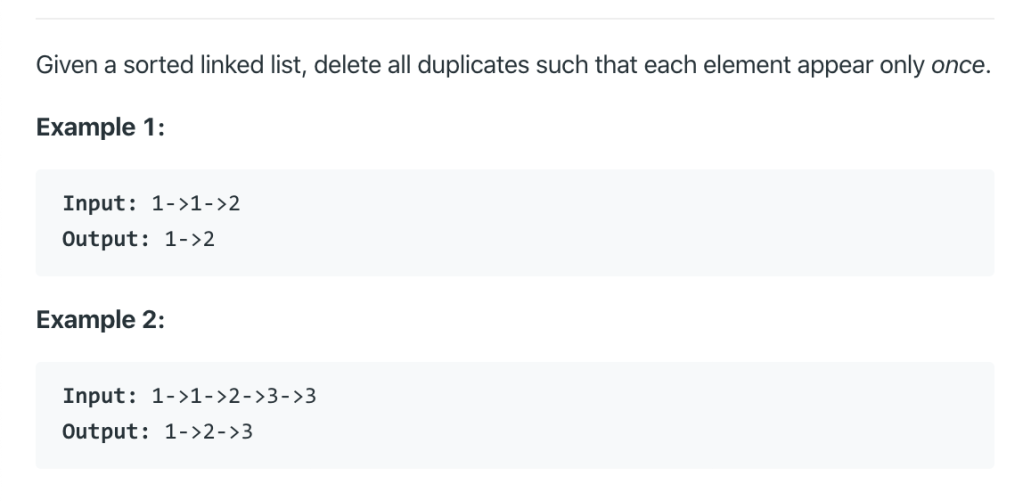Click the "Output:" label in Example 2
The image size is (1023, 501).
101,434
